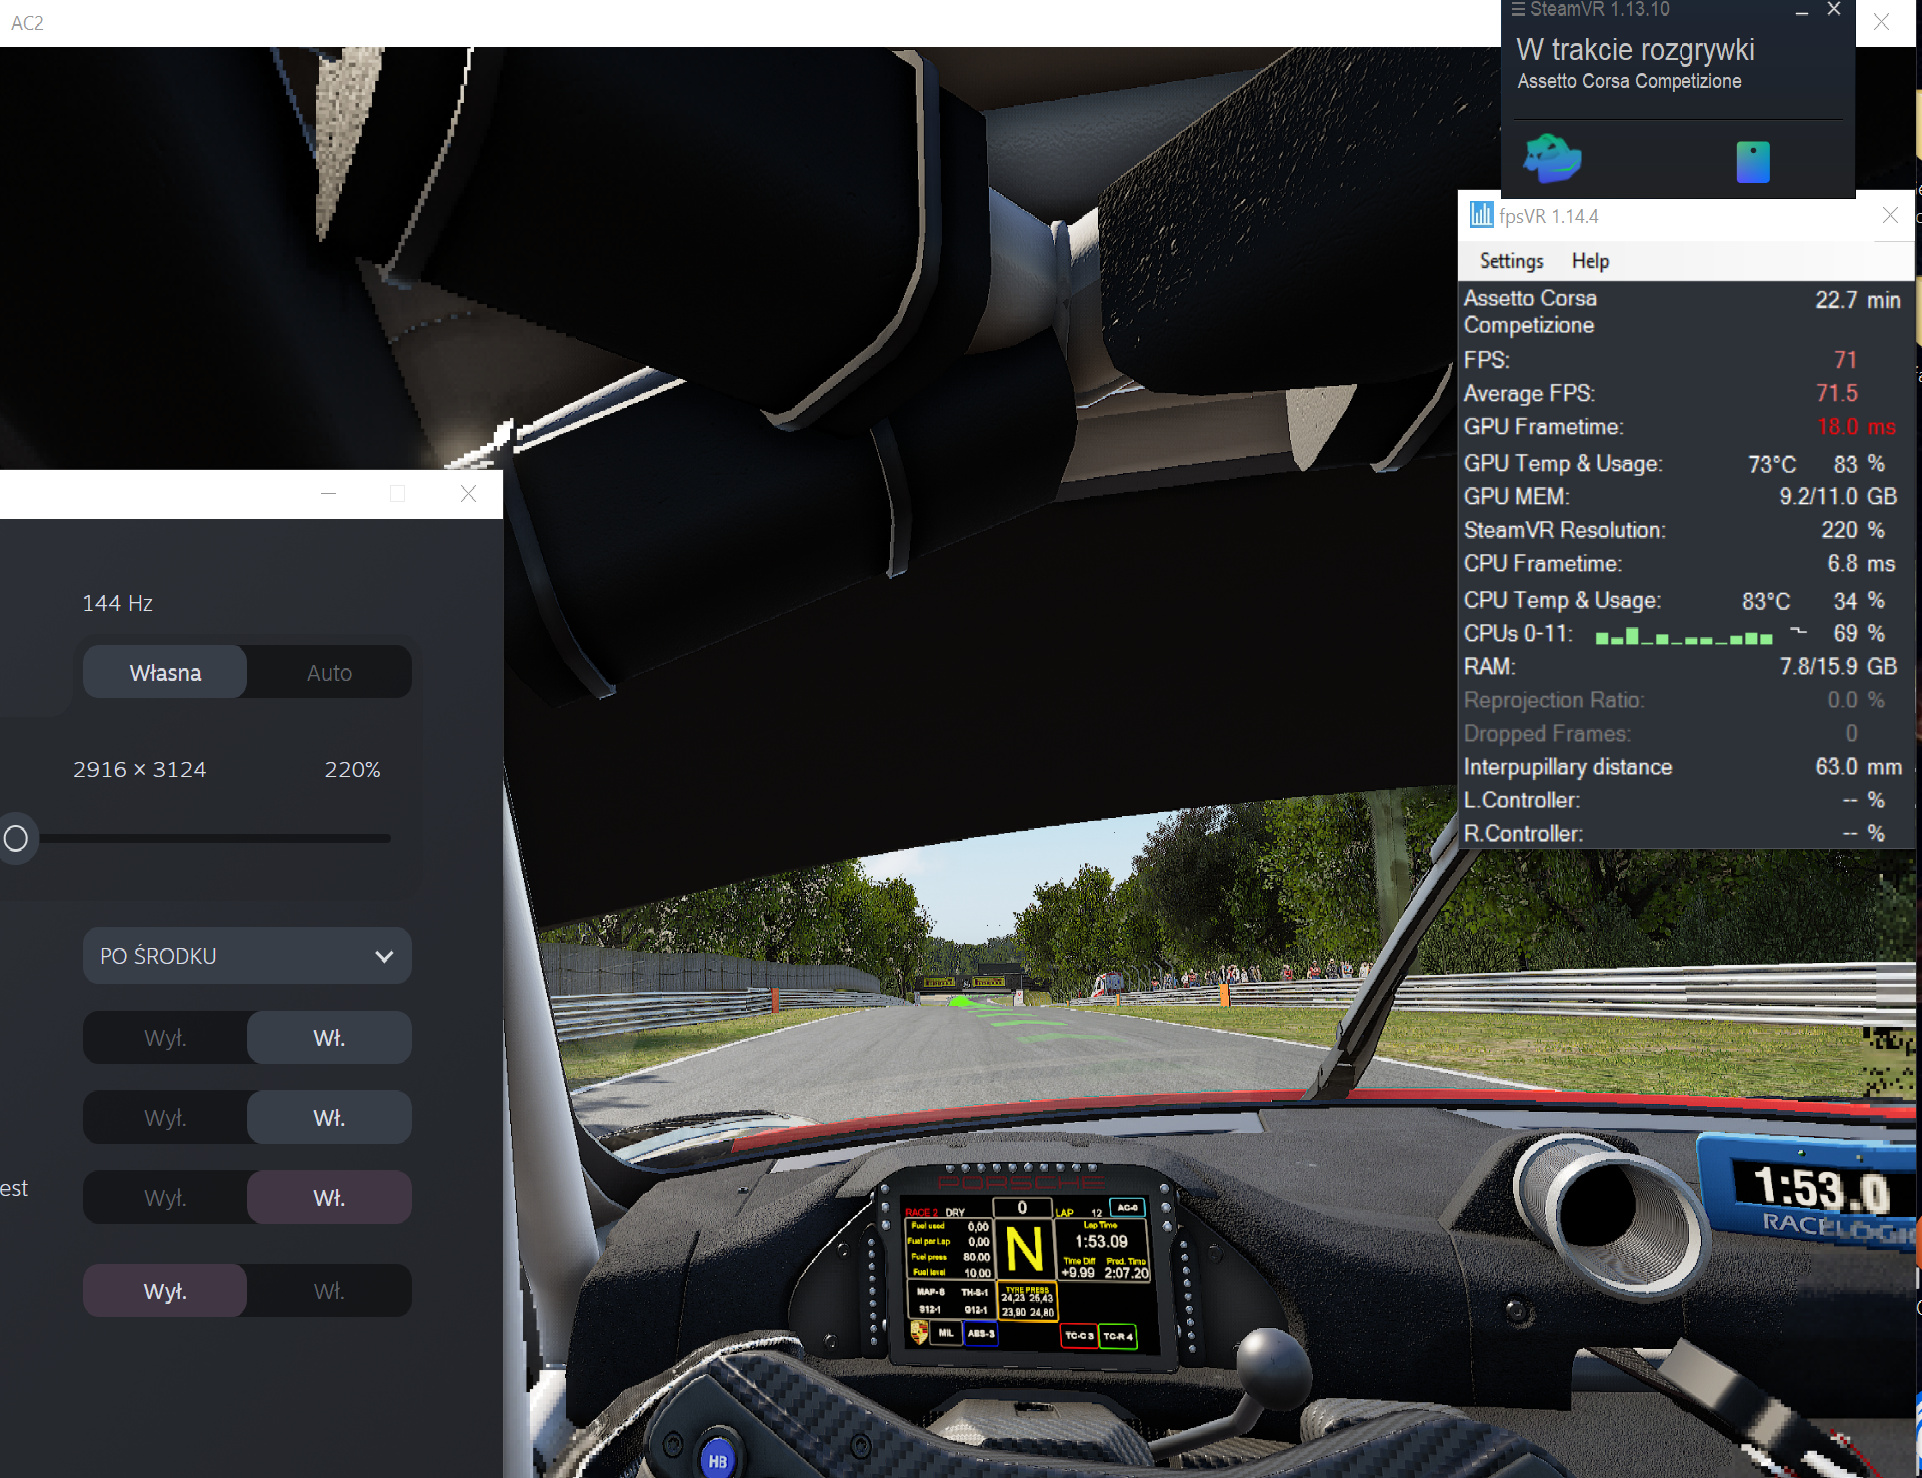Close the SteamVR status window
The image size is (1922, 1478).
tap(1834, 9)
